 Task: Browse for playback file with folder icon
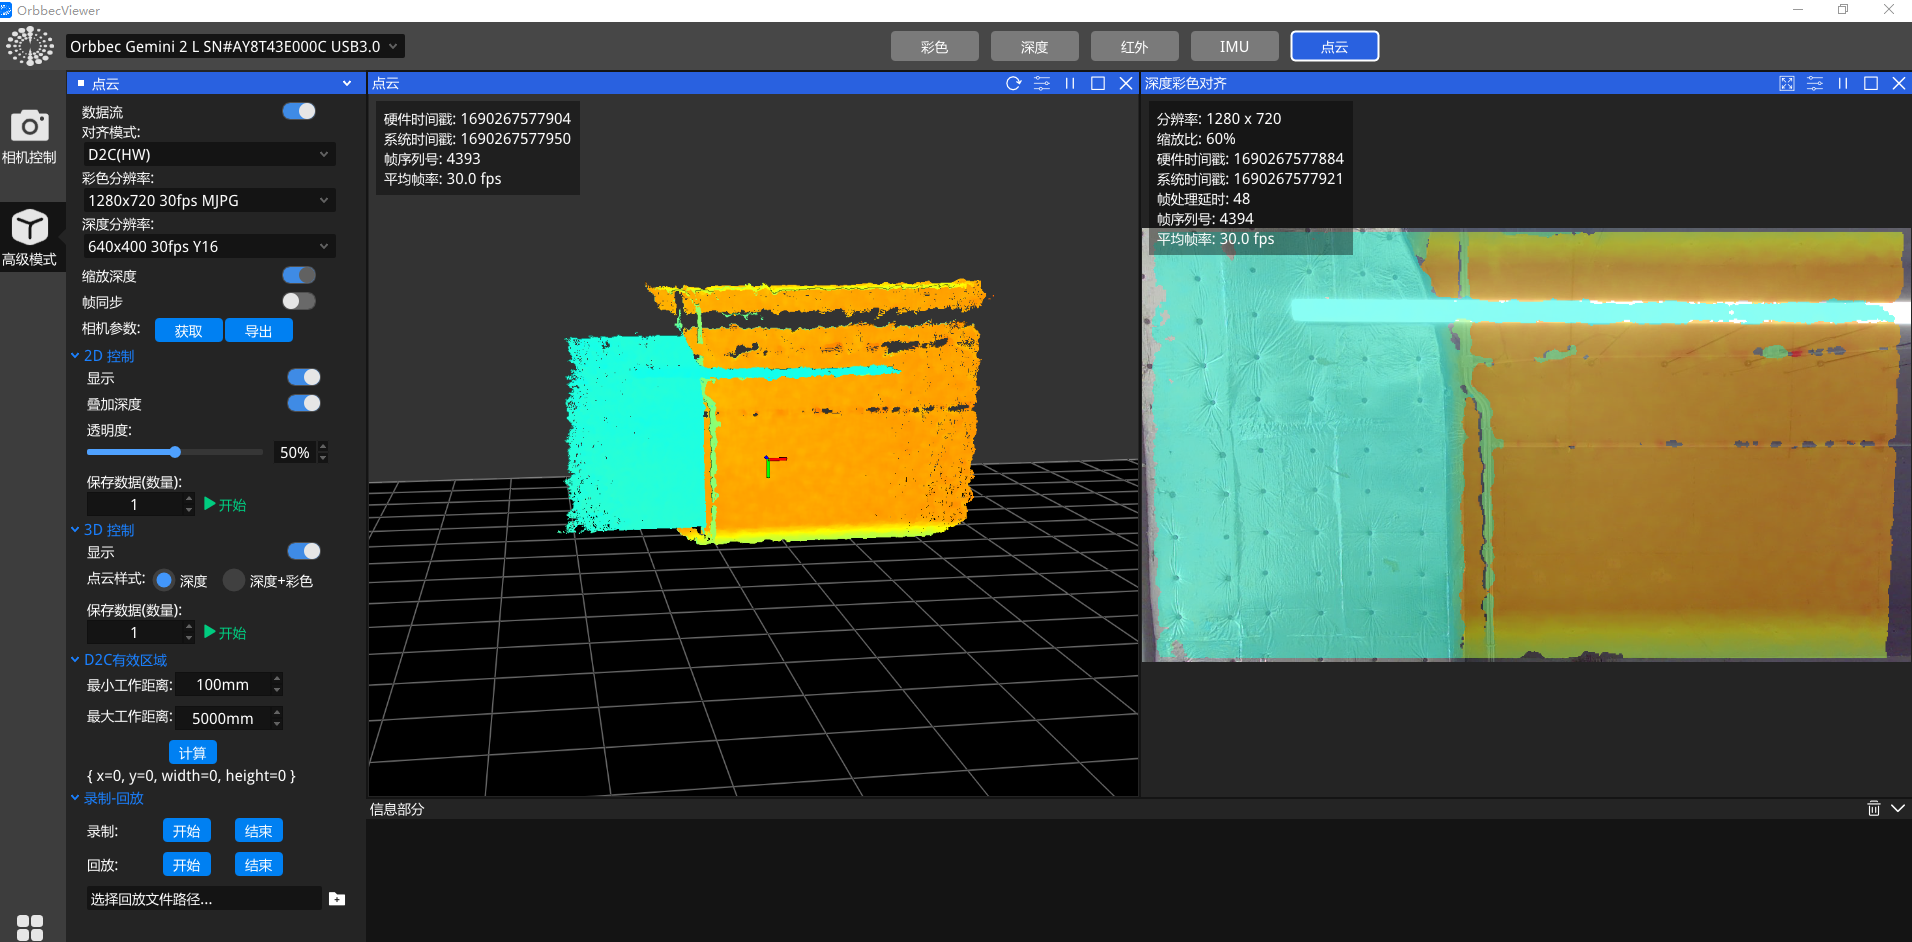[337, 899]
